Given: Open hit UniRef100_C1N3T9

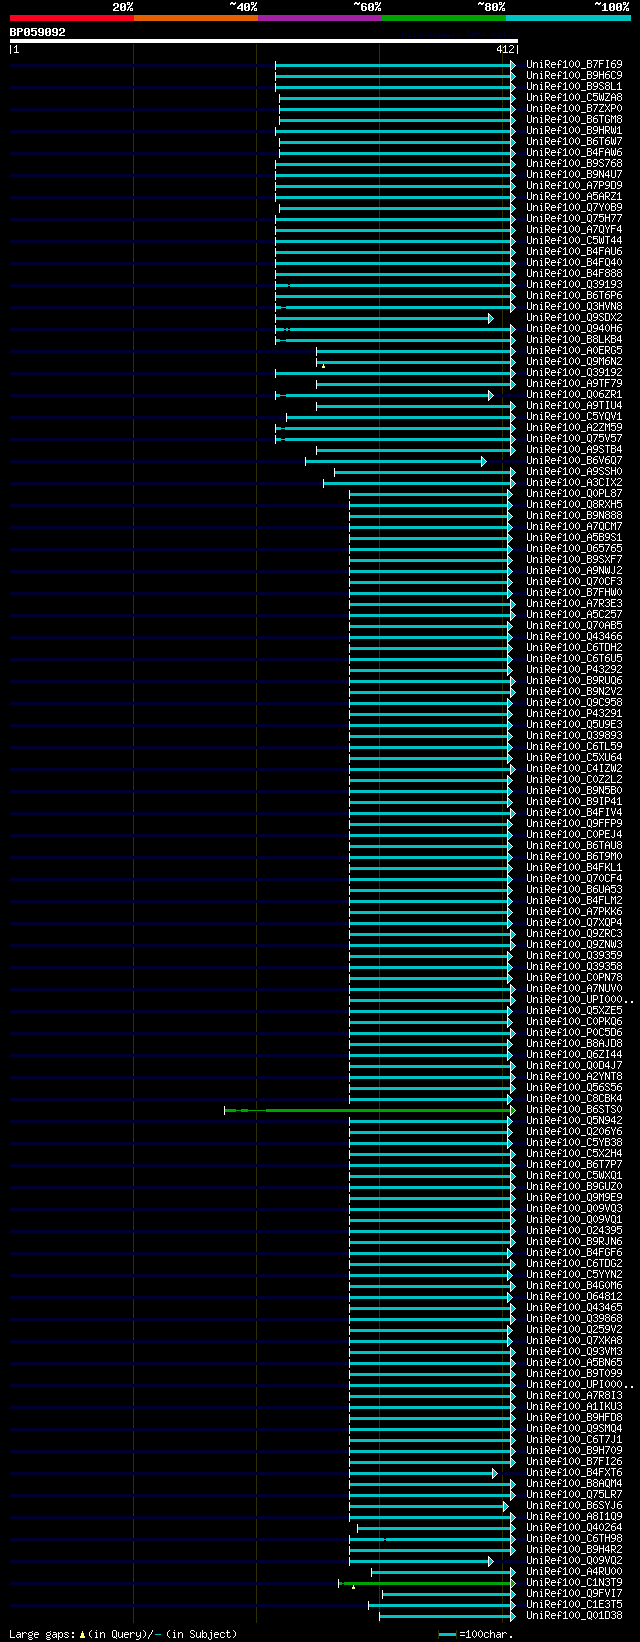Looking at the screenshot, I should 574,1582.
